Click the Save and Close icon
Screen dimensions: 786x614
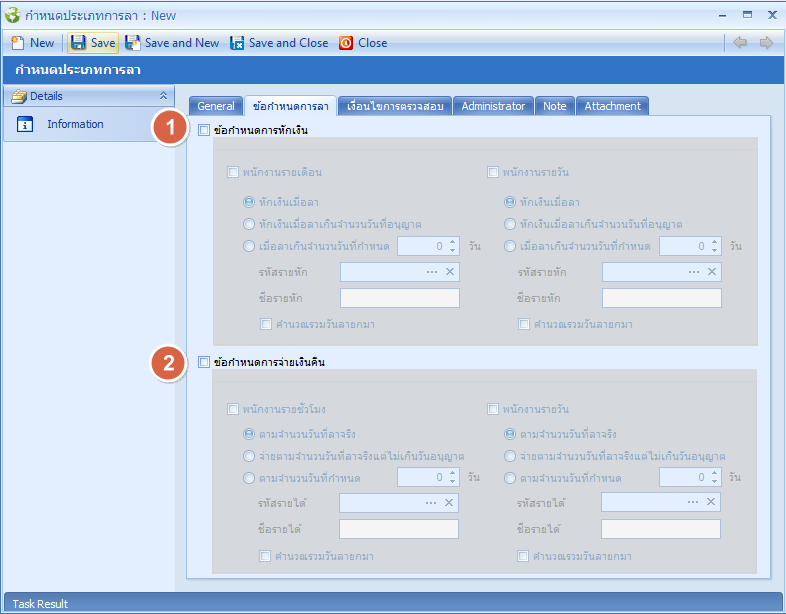click(x=237, y=43)
